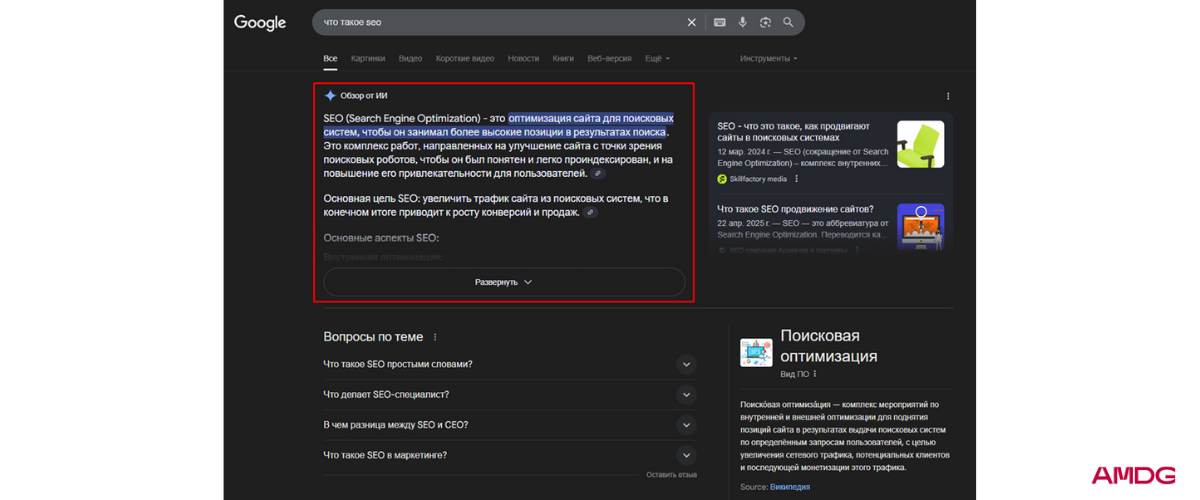Click the 'Вопросы по теме' heading
This screenshot has width=1200, height=500.
tap(373, 337)
